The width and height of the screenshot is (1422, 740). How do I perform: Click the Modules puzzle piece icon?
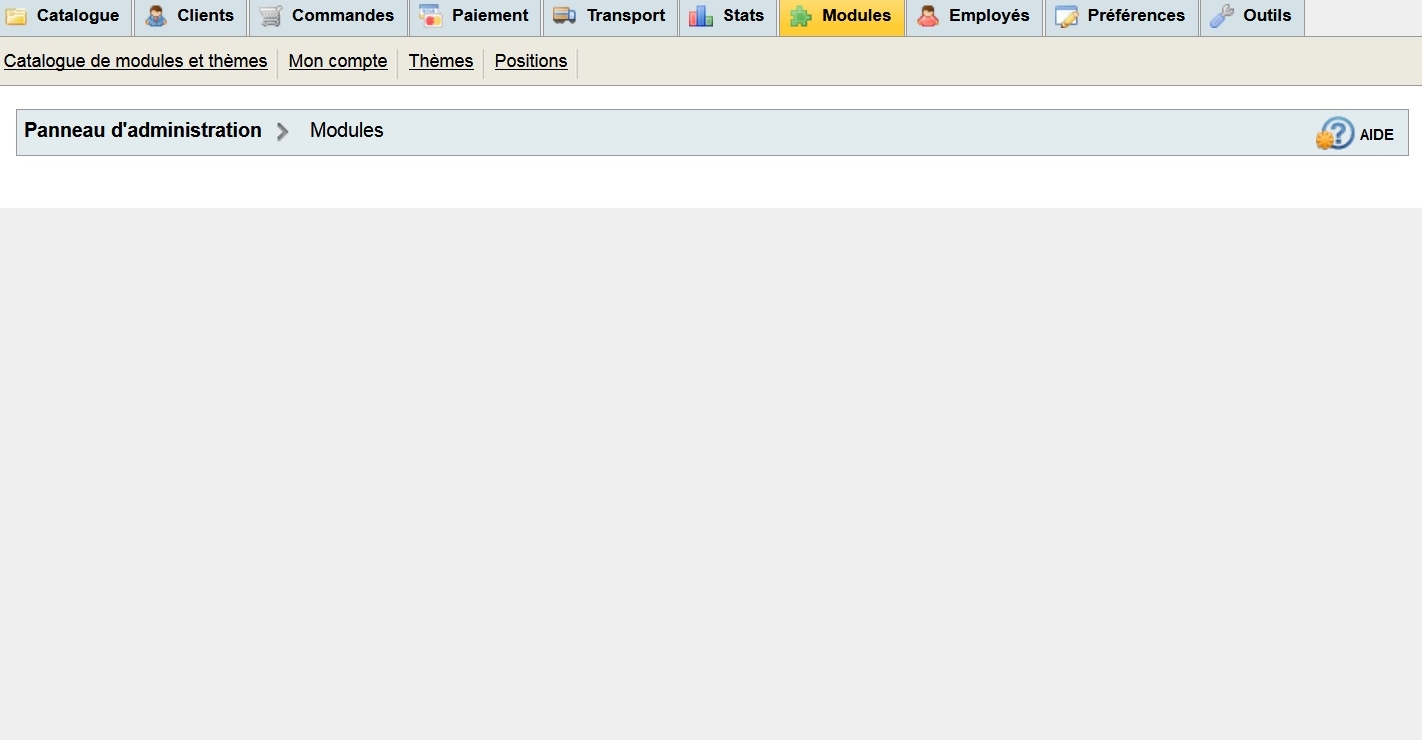click(800, 16)
